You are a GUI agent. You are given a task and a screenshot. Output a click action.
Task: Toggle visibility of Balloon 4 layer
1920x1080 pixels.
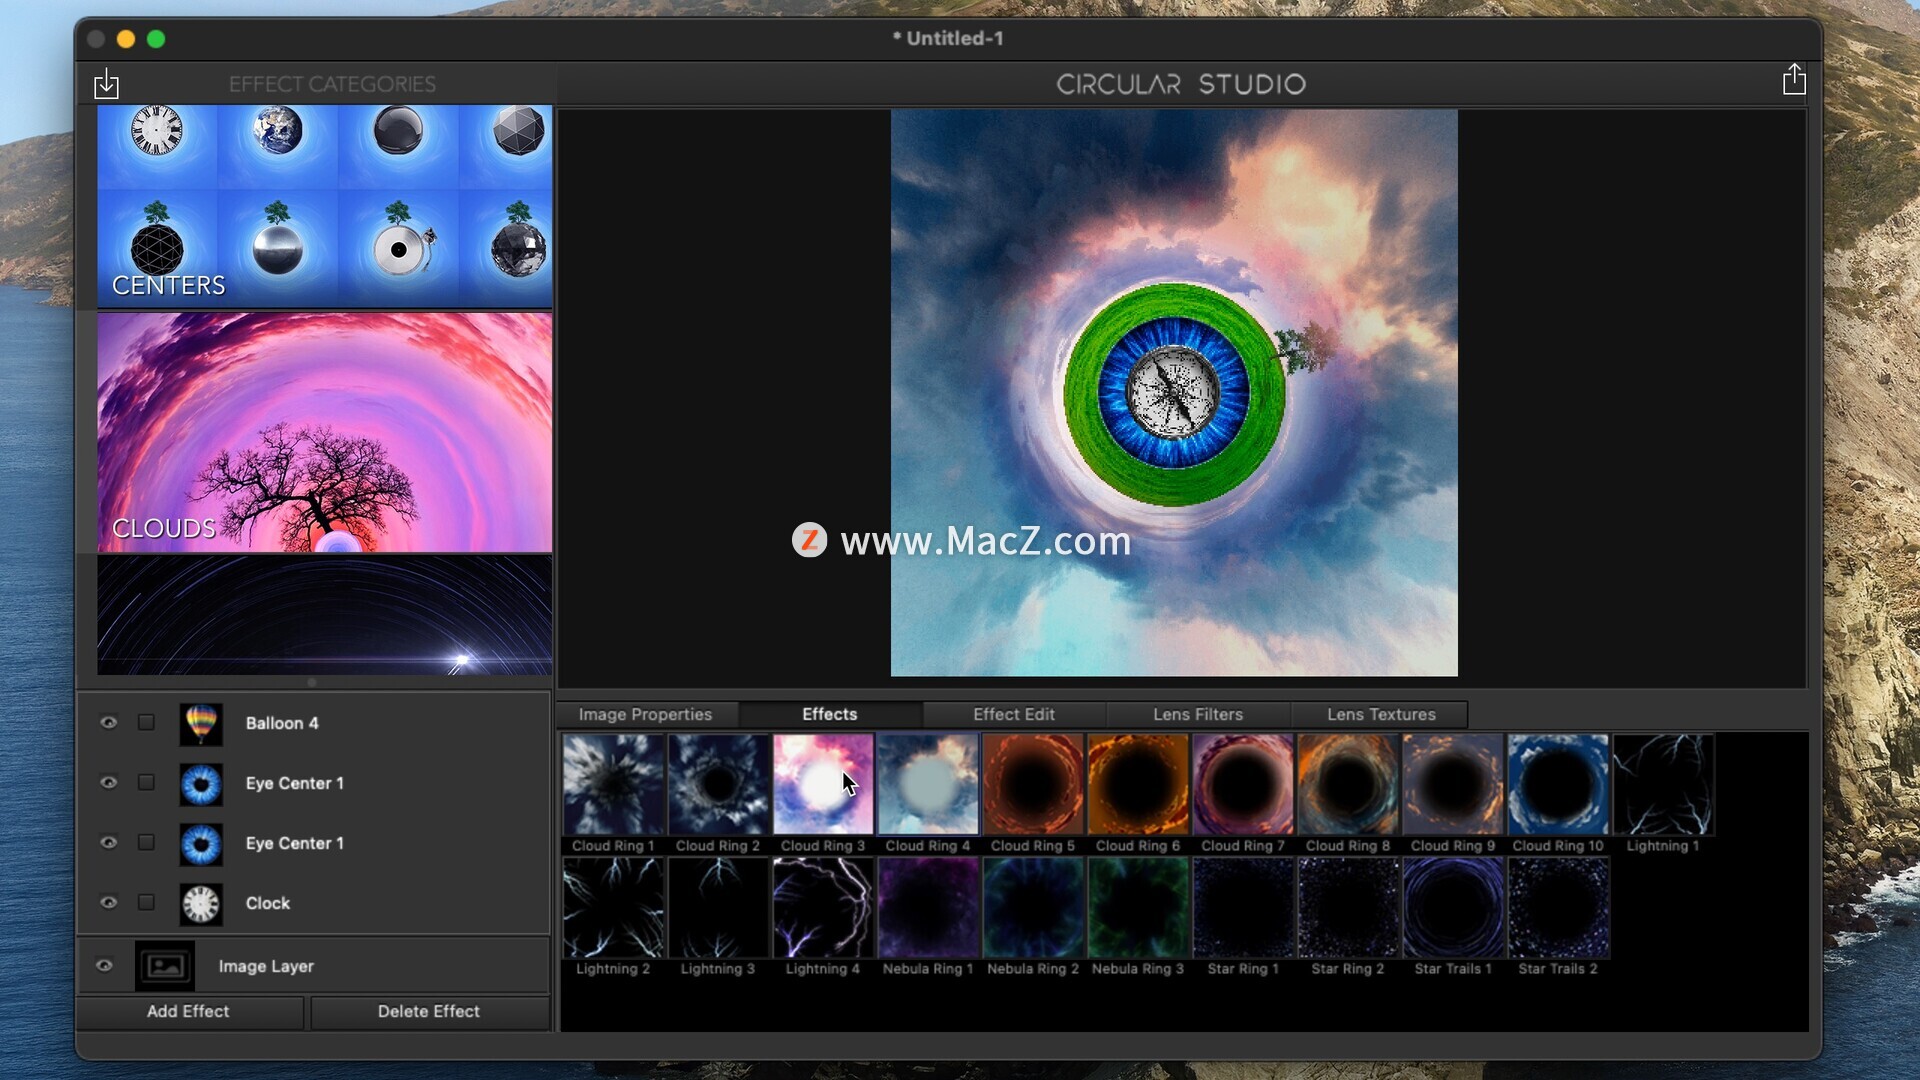click(108, 722)
